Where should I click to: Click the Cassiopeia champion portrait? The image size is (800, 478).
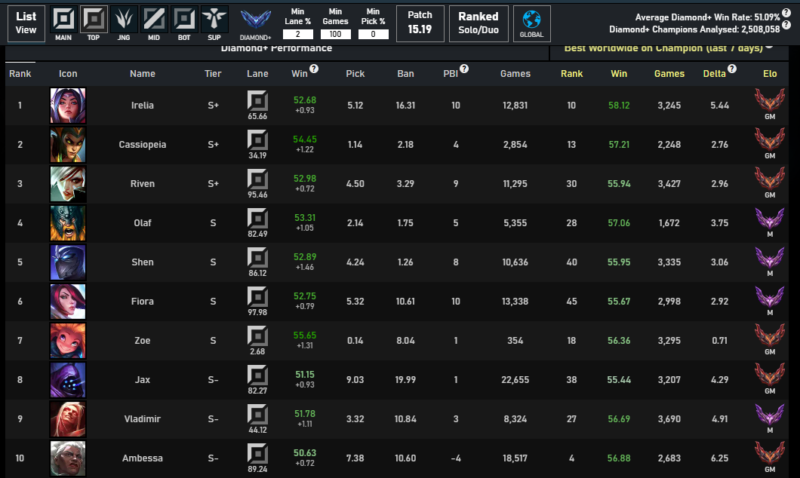click(x=68, y=145)
